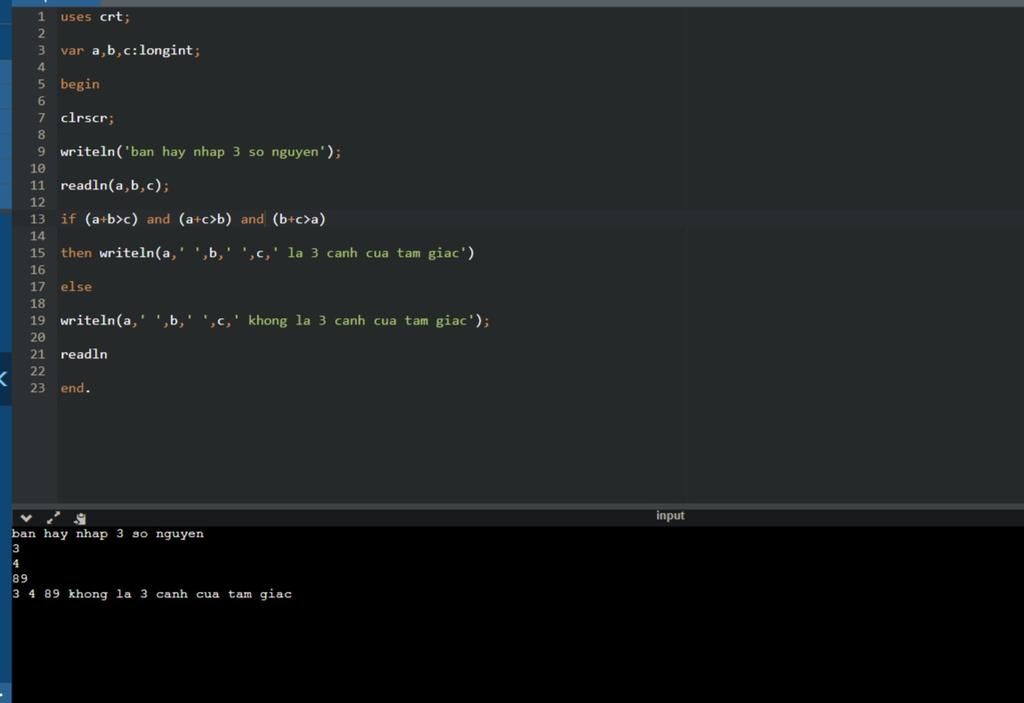1024x703 pixels.
Task: Click the 'clrscr;' statement
Action: (87, 118)
